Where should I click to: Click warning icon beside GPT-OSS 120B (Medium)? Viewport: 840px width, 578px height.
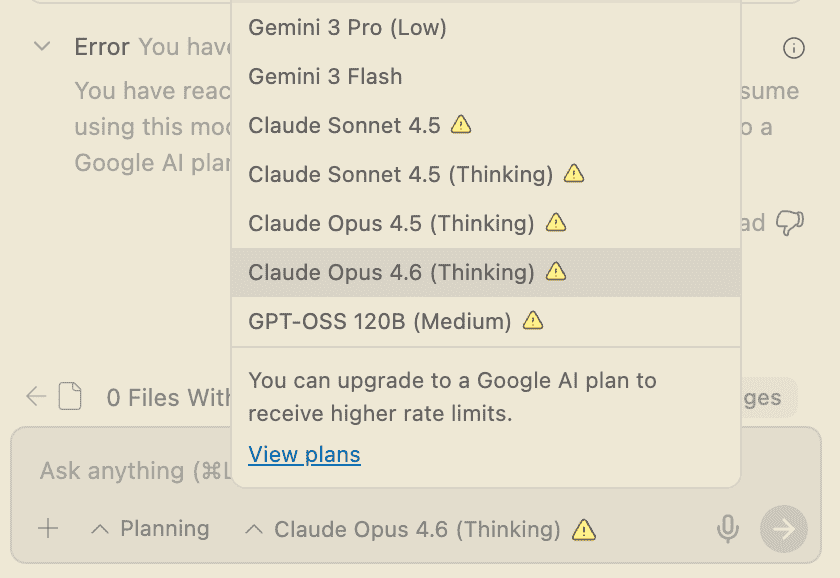[534, 321]
